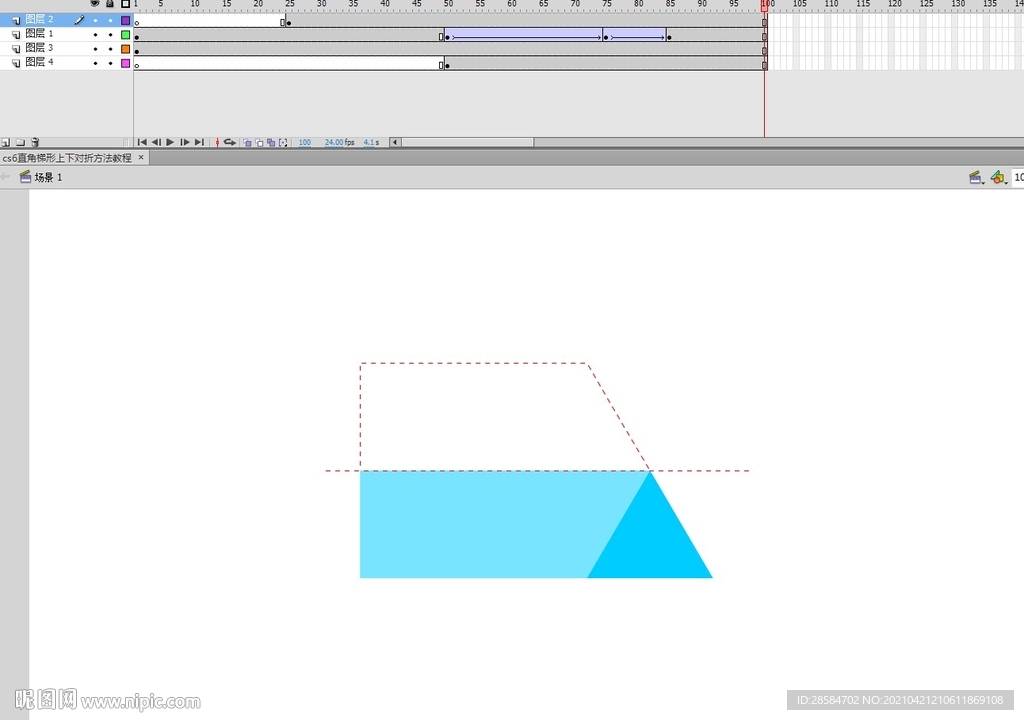Click the layer icon of 图层 1

click(16, 35)
